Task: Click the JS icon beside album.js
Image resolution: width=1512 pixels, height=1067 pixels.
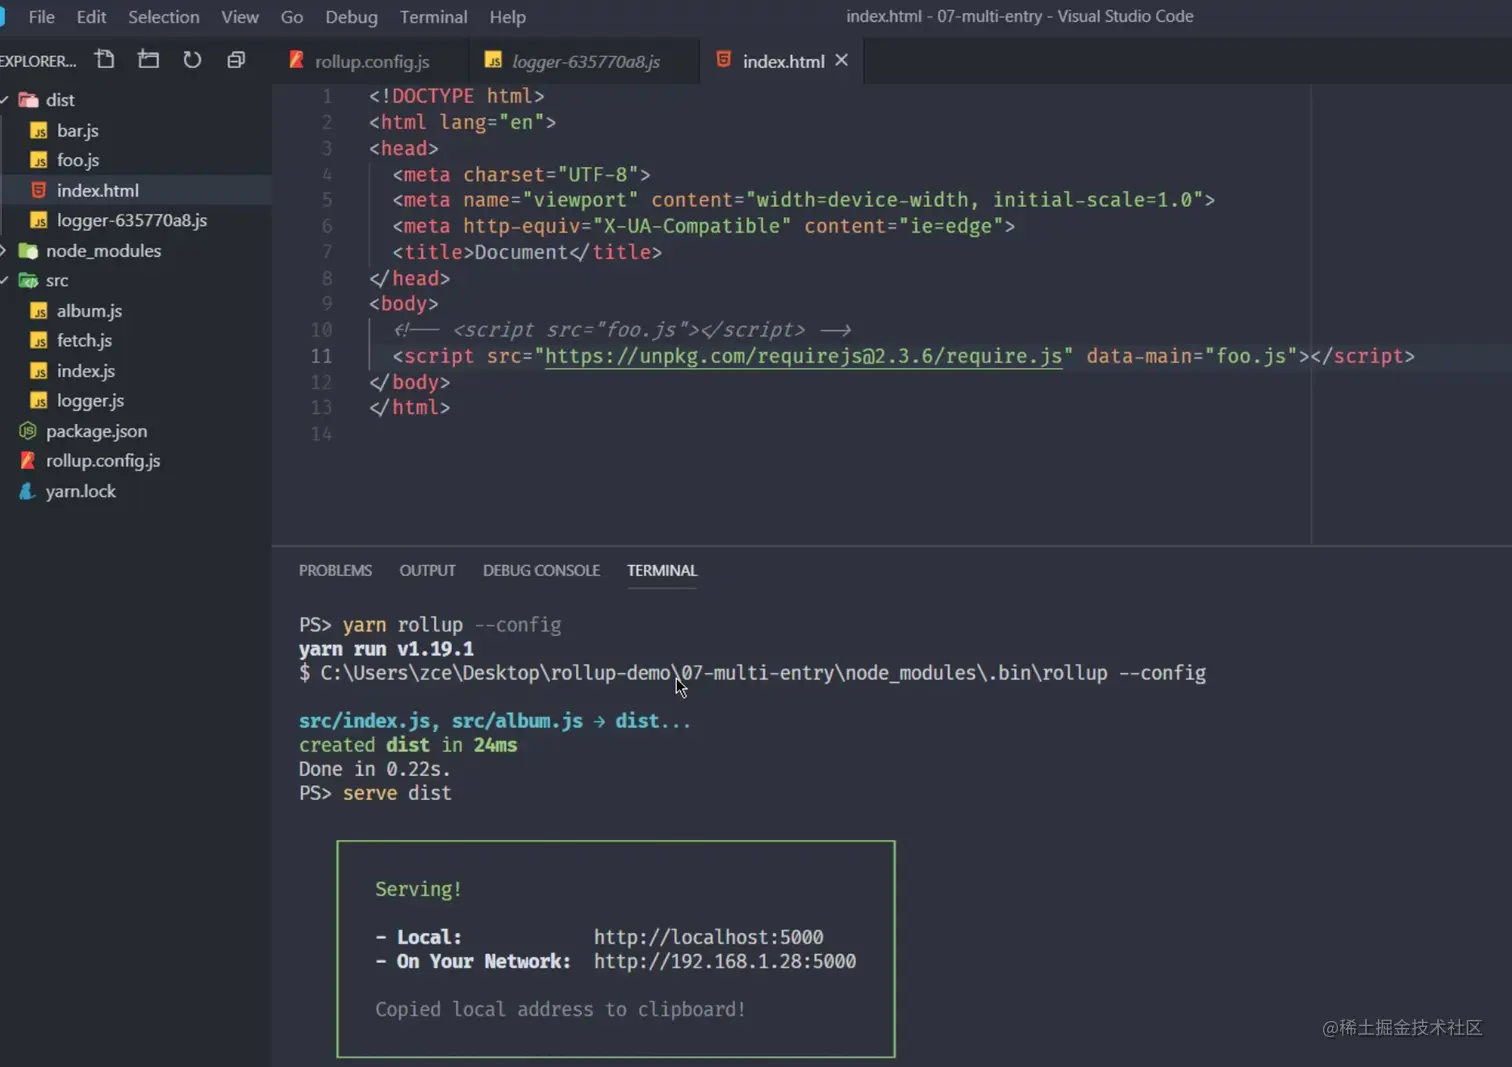Action: [39, 311]
